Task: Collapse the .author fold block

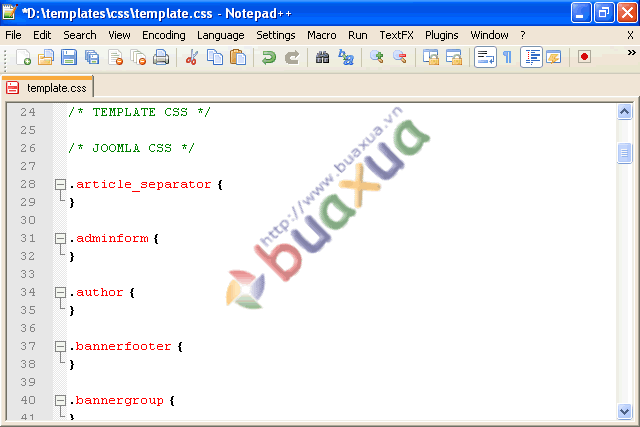Action: pos(60,292)
